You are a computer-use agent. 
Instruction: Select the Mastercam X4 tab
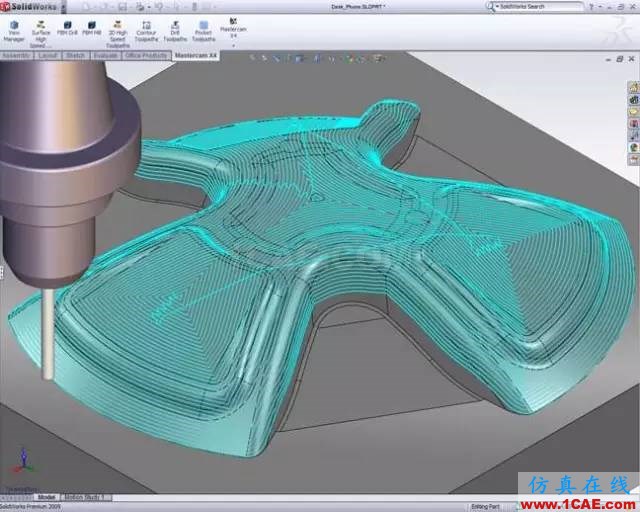click(195, 55)
